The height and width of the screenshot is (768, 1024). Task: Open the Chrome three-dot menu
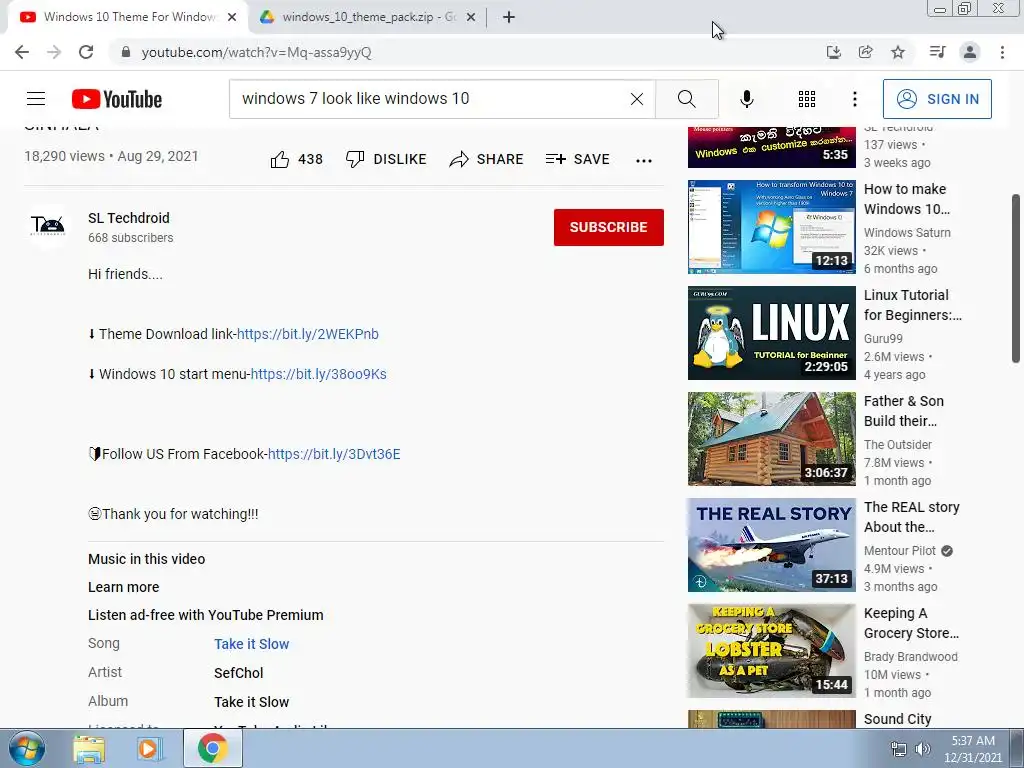pyautogui.click(x=1002, y=52)
